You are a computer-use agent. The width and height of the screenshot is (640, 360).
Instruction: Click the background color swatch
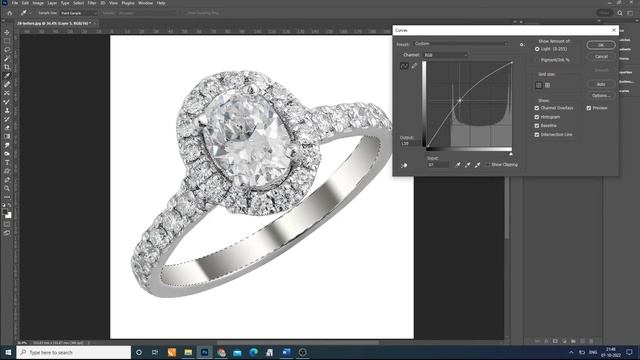click(9, 216)
